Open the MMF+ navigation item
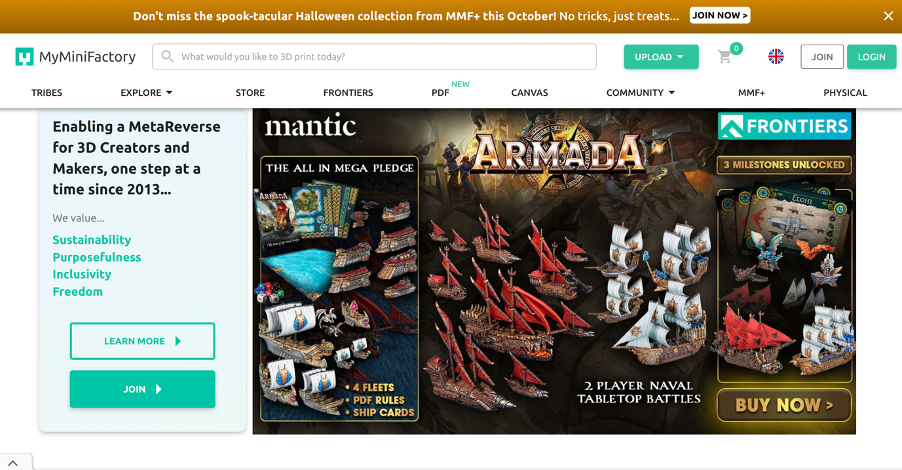This screenshot has height=470, width=902. tap(751, 93)
